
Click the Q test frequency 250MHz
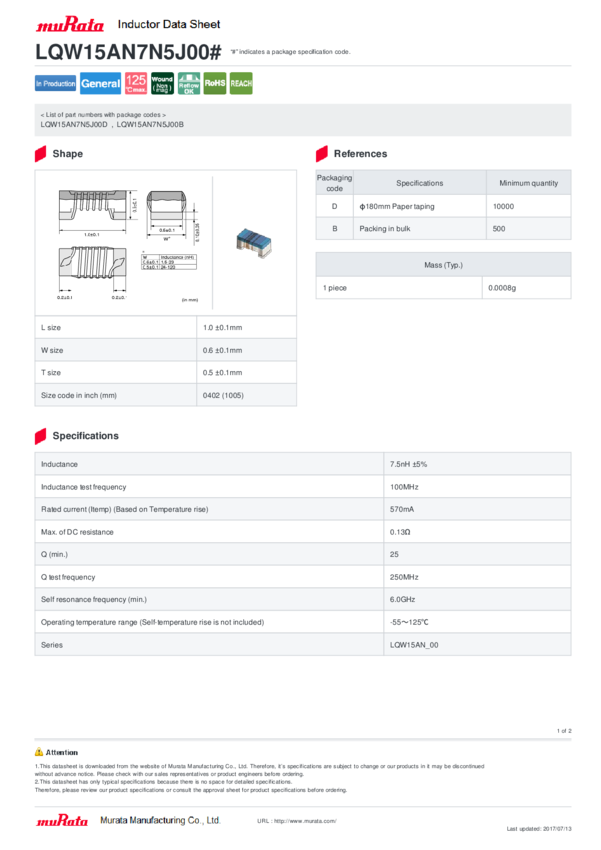(404, 577)
